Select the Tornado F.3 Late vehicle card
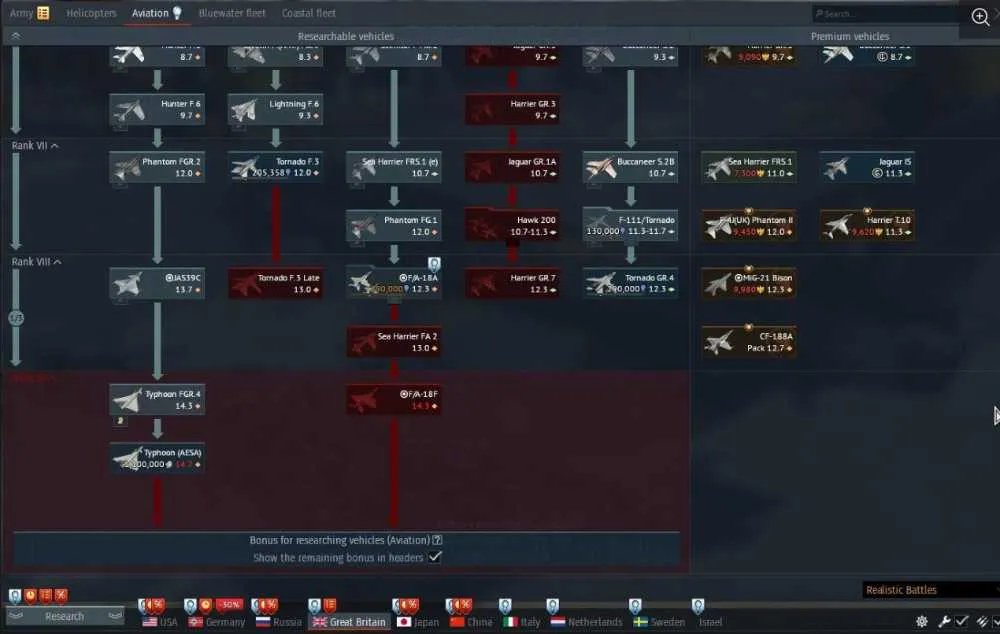Screen dimensions: 1000x634 276,284
